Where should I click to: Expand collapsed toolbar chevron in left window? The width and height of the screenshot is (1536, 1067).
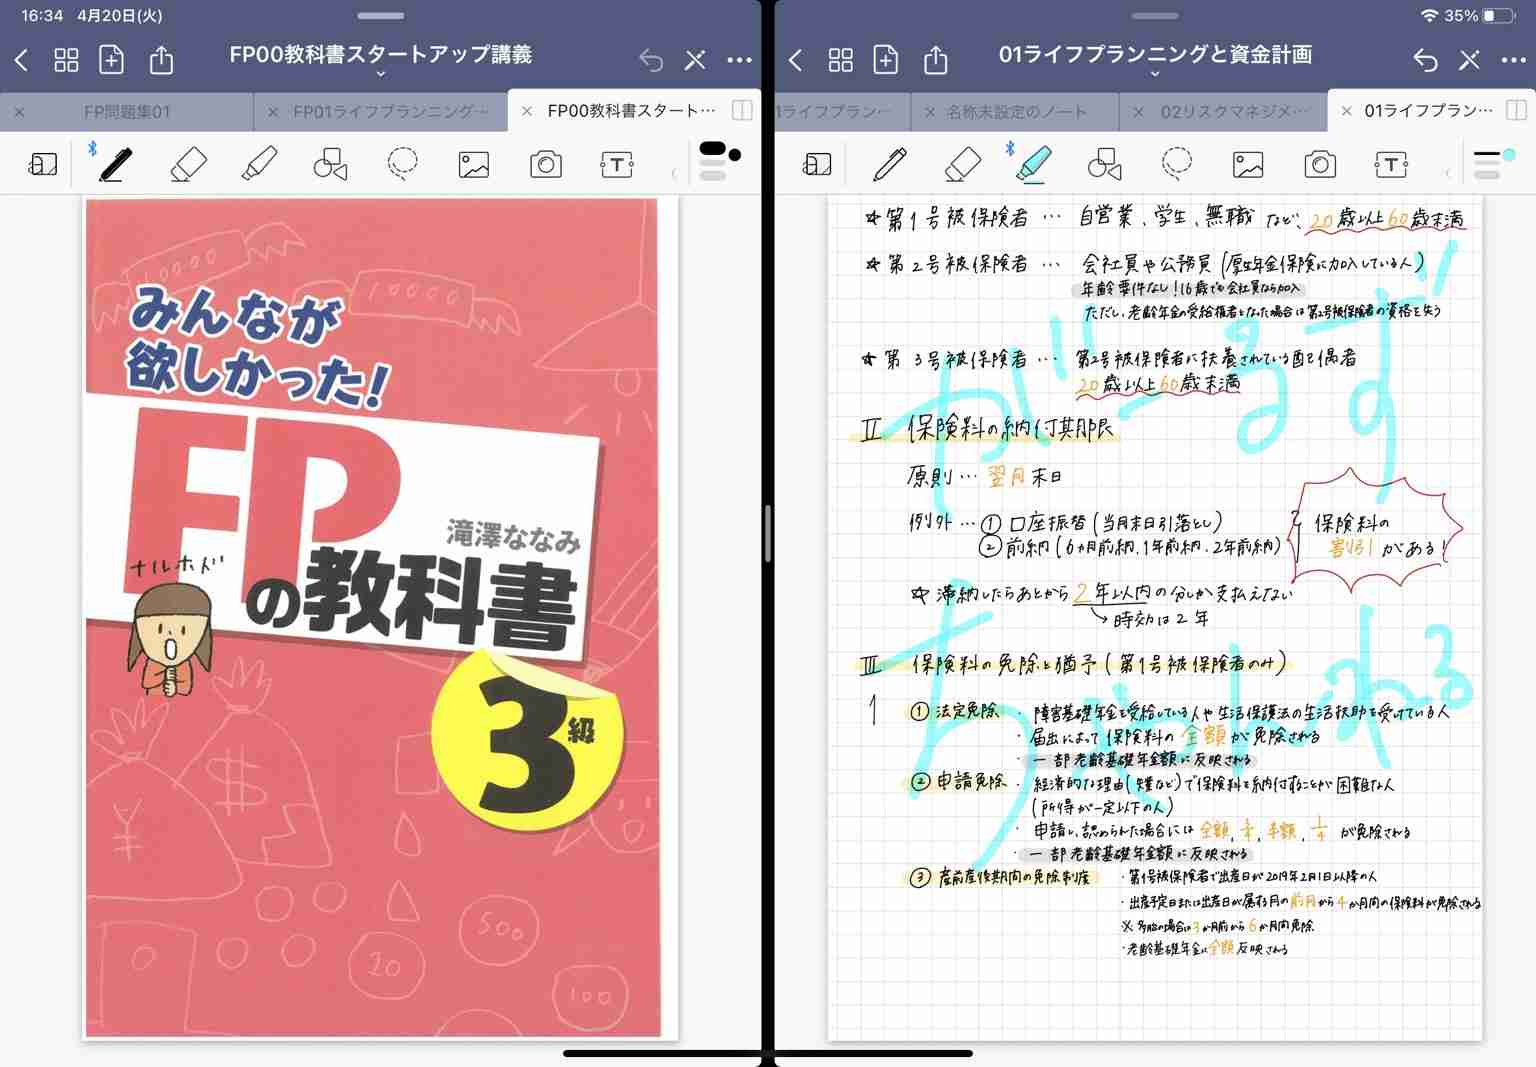[674, 173]
